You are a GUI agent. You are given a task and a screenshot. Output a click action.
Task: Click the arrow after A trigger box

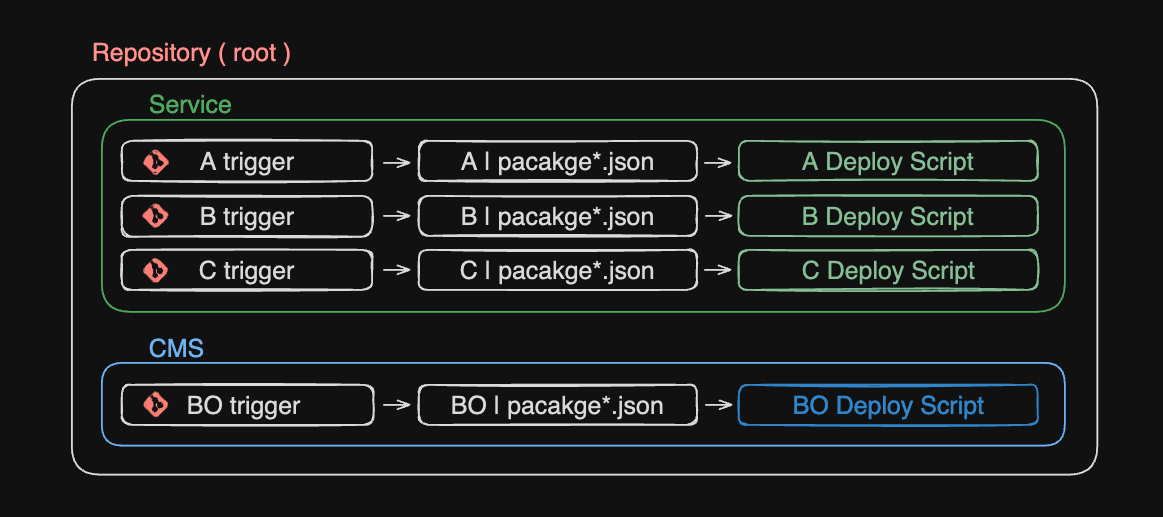pos(396,162)
